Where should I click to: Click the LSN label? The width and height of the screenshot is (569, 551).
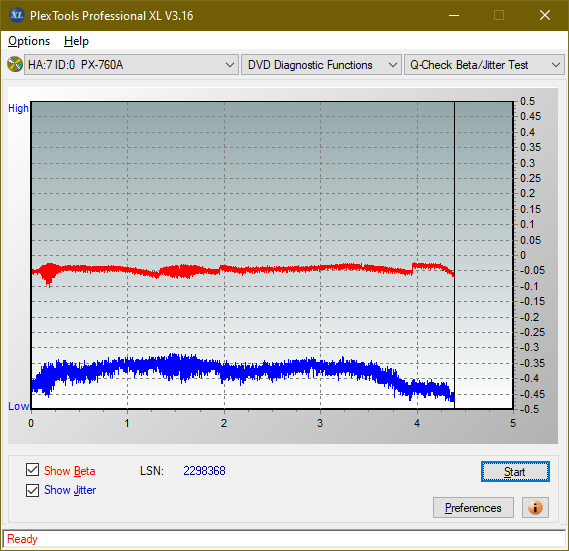pyautogui.click(x=152, y=471)
